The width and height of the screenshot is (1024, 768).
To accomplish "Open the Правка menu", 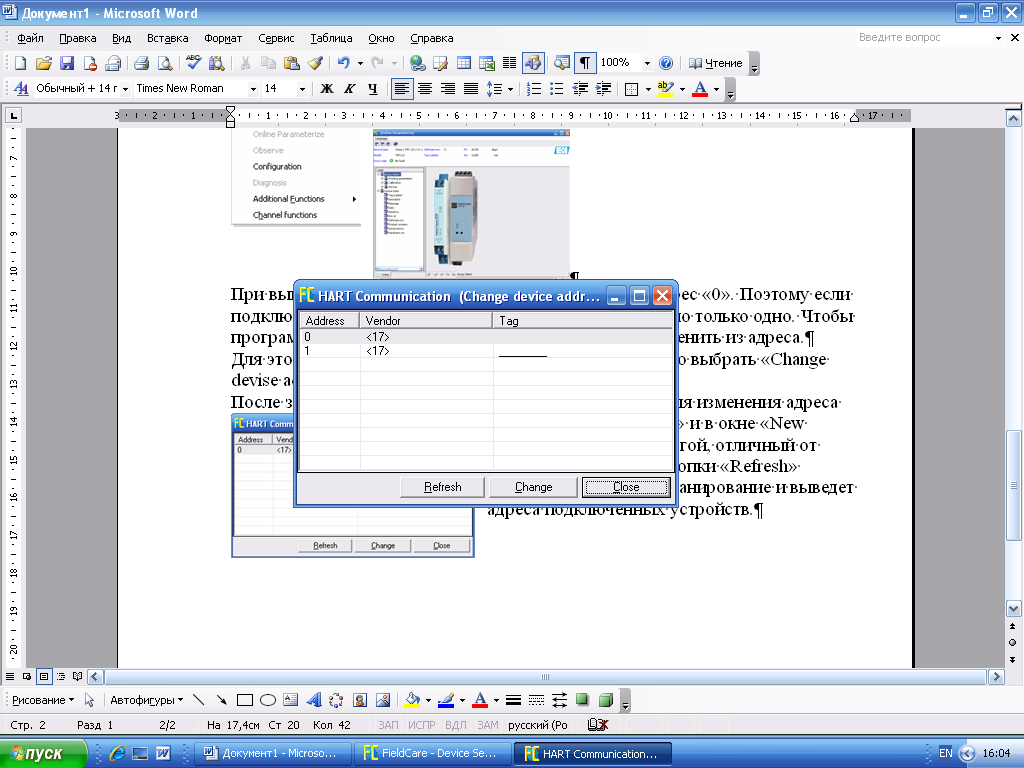I will [78, 39].
